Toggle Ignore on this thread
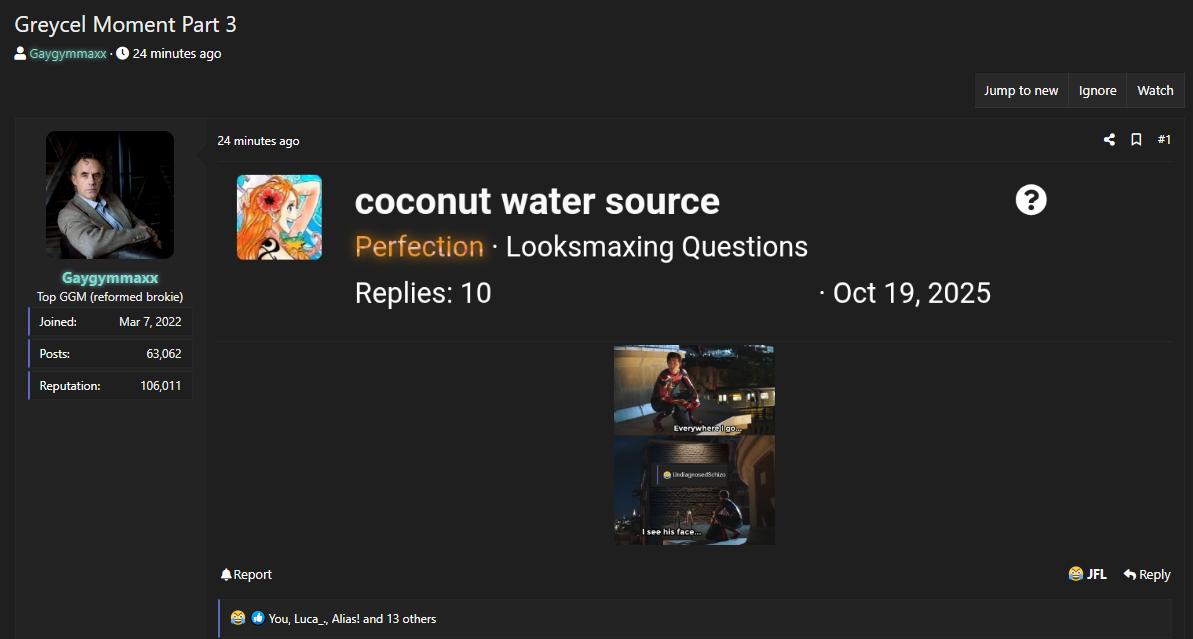The height and width of the screenshot is (639, 1193). click(x=1097, y=90)
